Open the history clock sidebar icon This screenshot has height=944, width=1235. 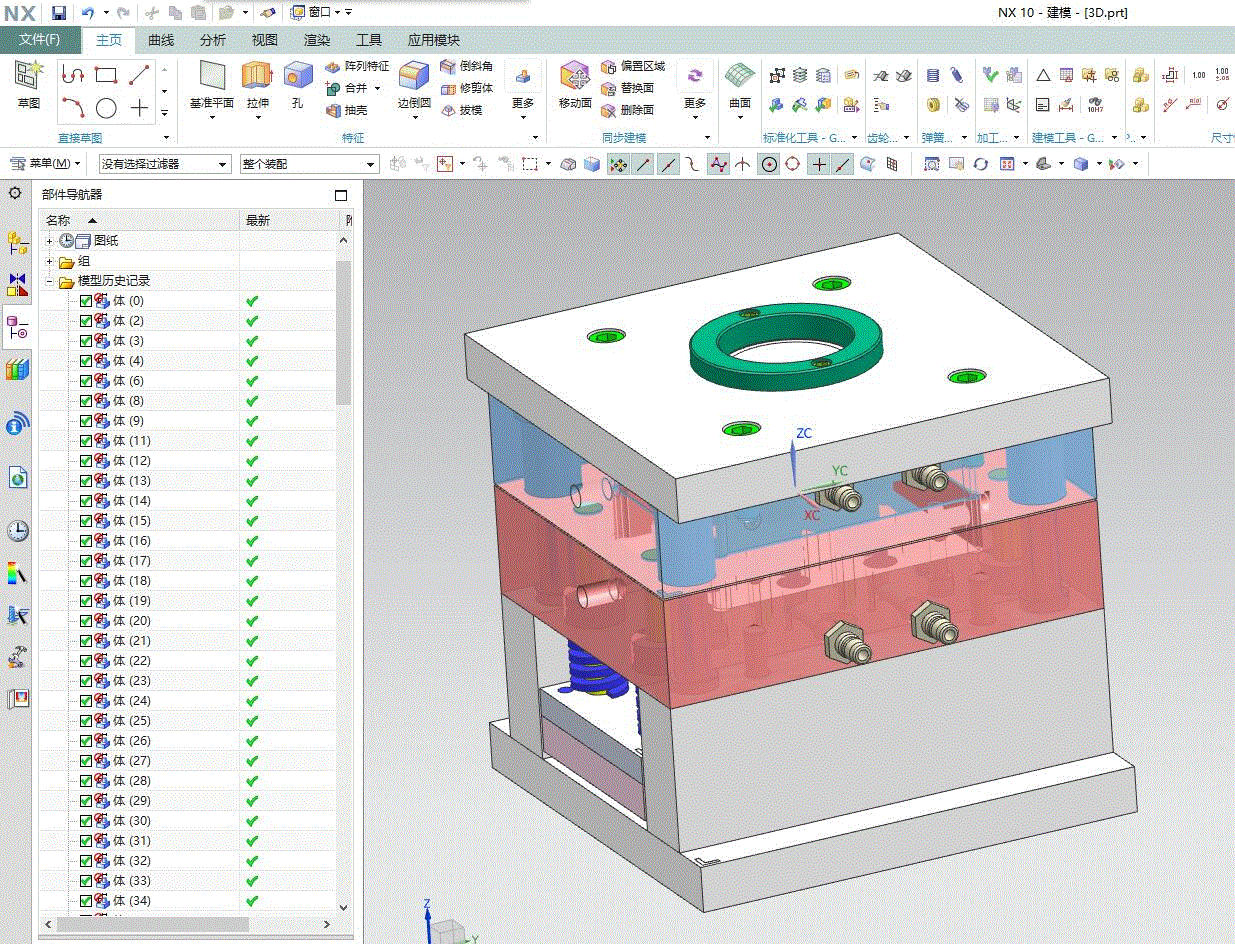tap(17, 530)
